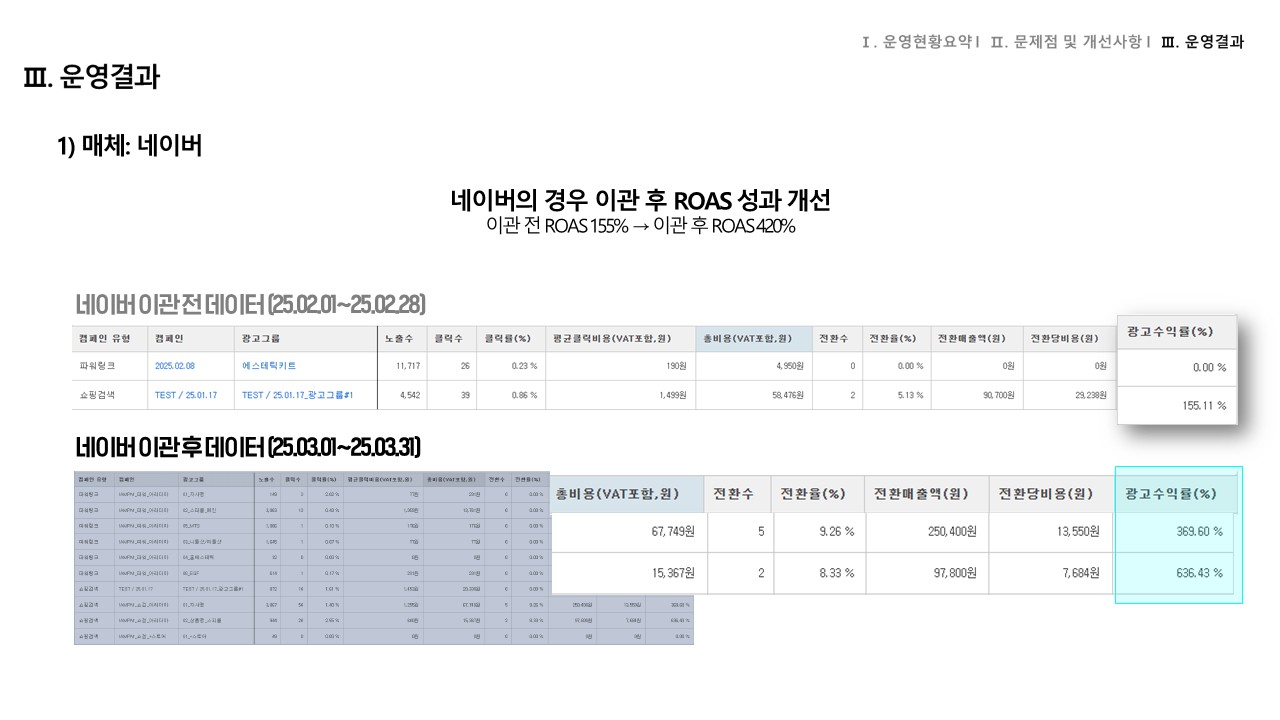
Task: Click the small March data table thumbnail
Action: 383,557
